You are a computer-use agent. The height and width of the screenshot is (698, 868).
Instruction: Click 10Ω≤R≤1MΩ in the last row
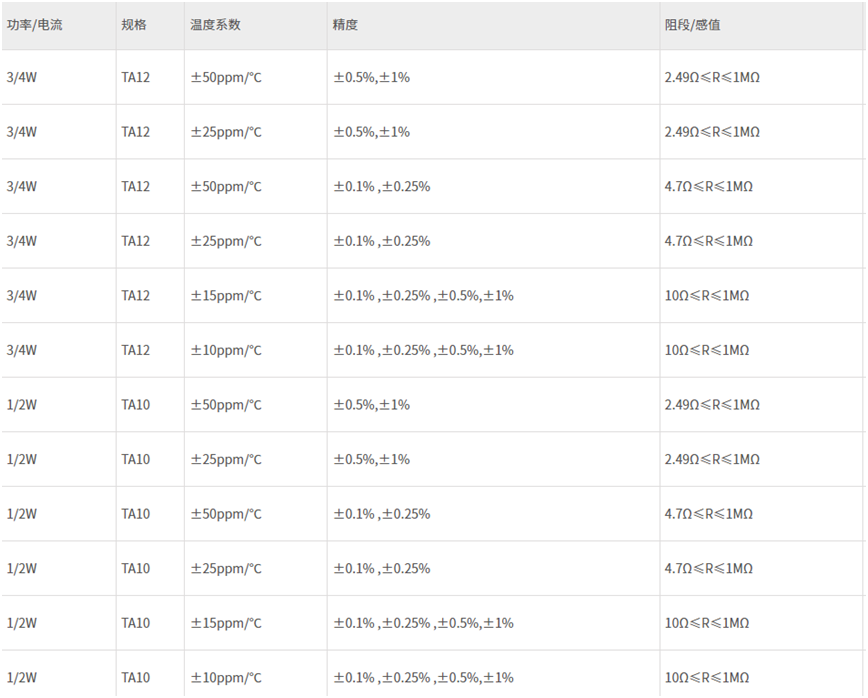(x=706, y=678)
